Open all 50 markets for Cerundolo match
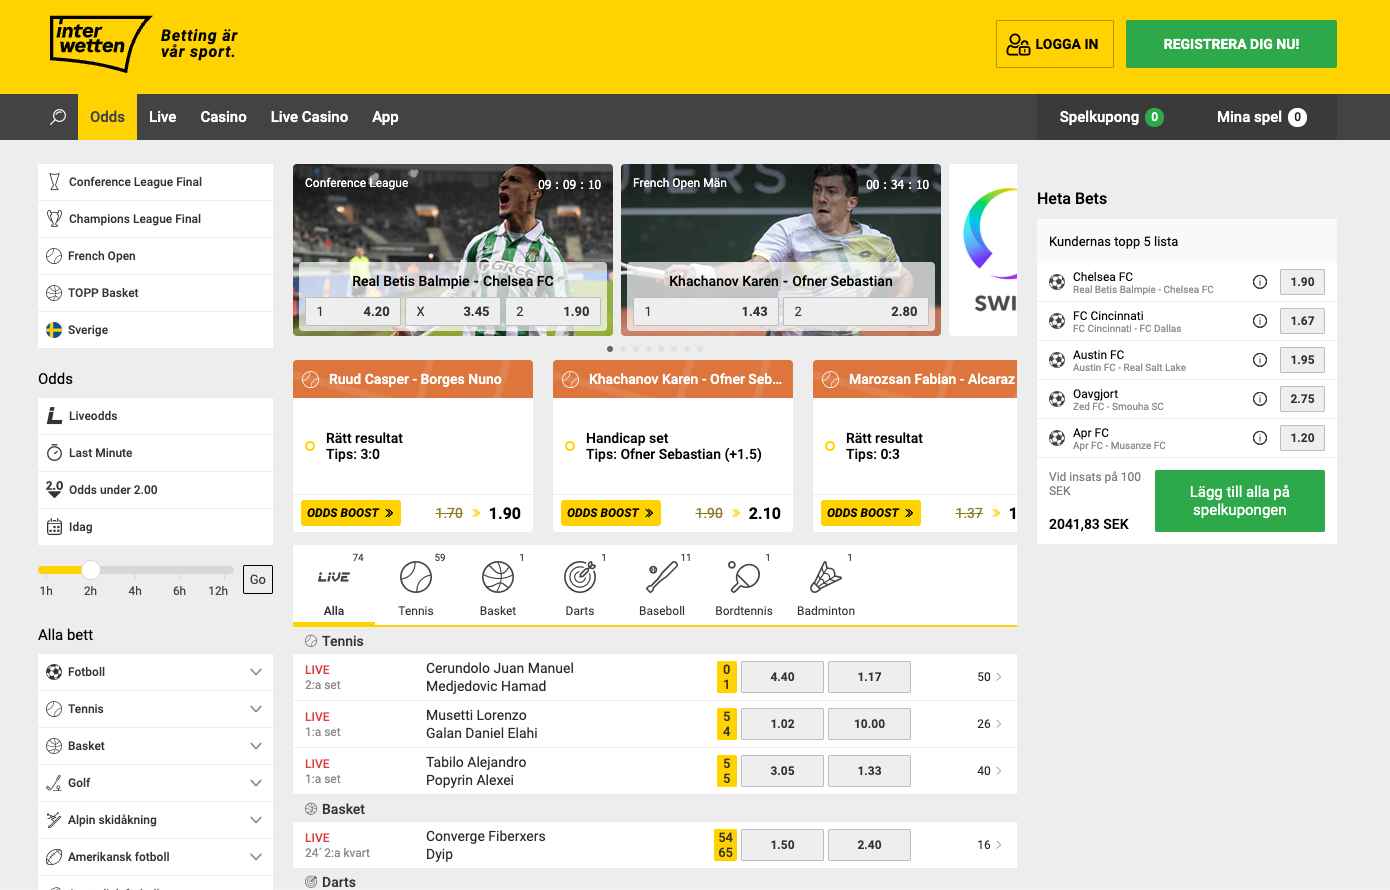Image resolution: width=1390 pixels, height=890 pixels. coord(989,677)
